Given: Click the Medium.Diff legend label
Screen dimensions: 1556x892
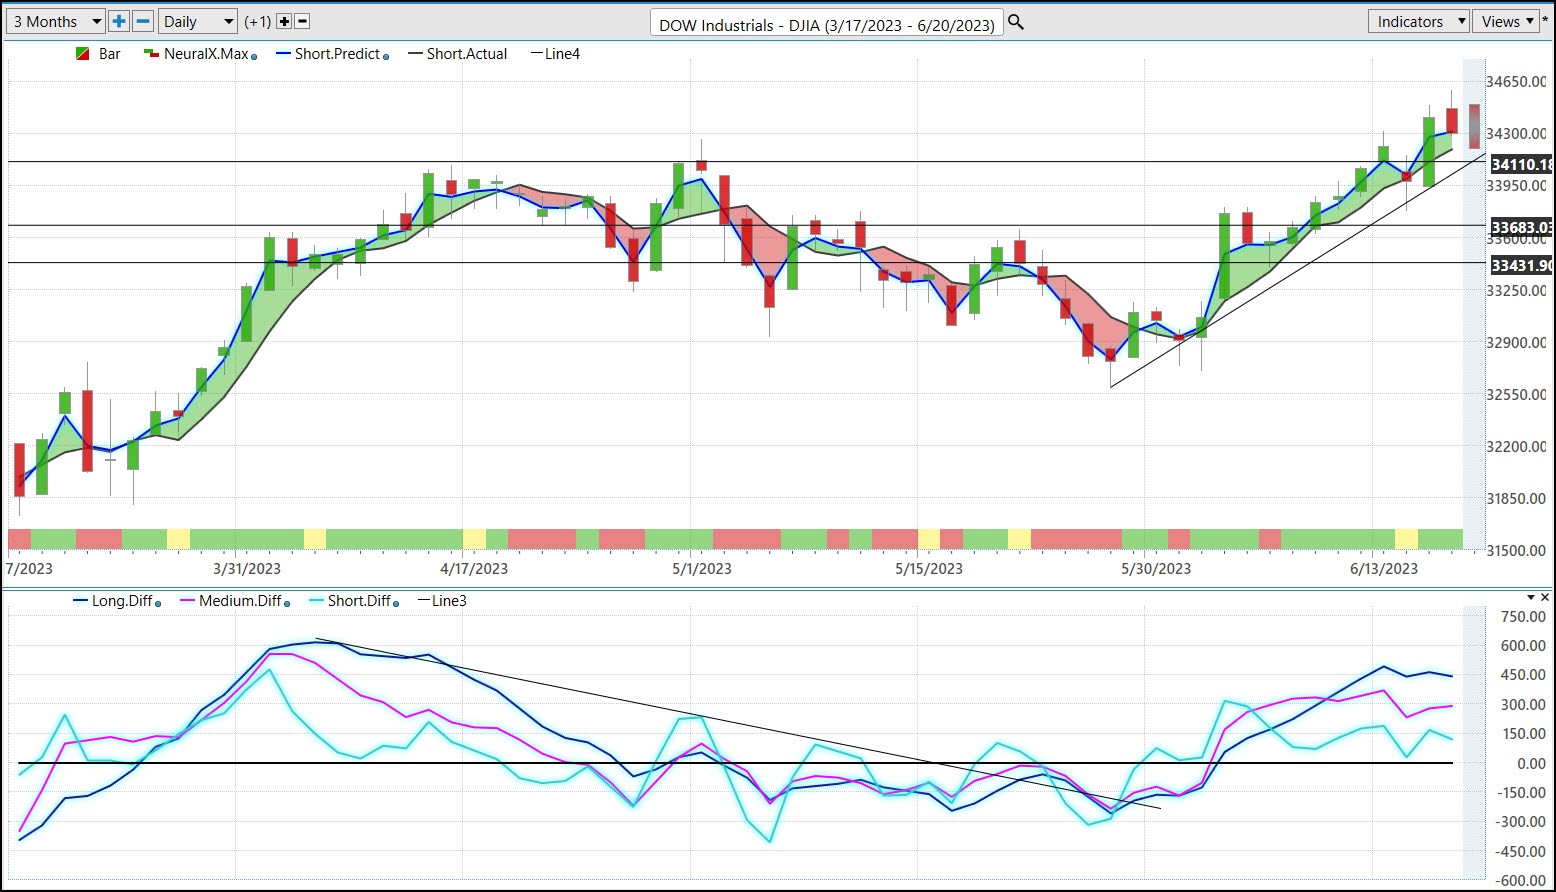Looking at the screenshot, I should click(240, 601).
